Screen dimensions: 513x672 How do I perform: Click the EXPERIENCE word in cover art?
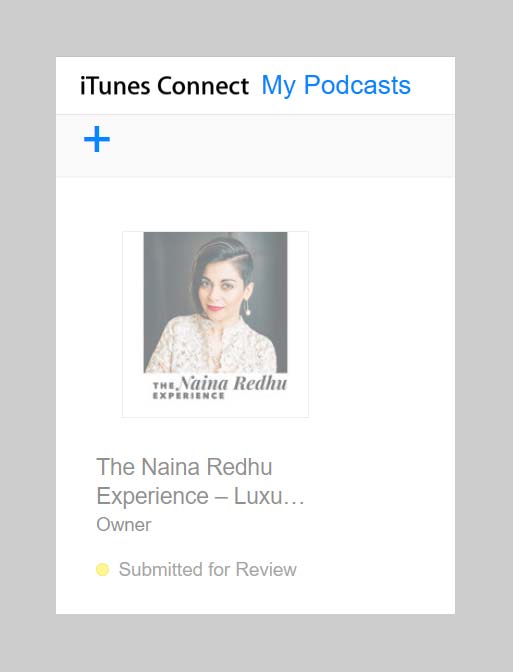(189, 396)
